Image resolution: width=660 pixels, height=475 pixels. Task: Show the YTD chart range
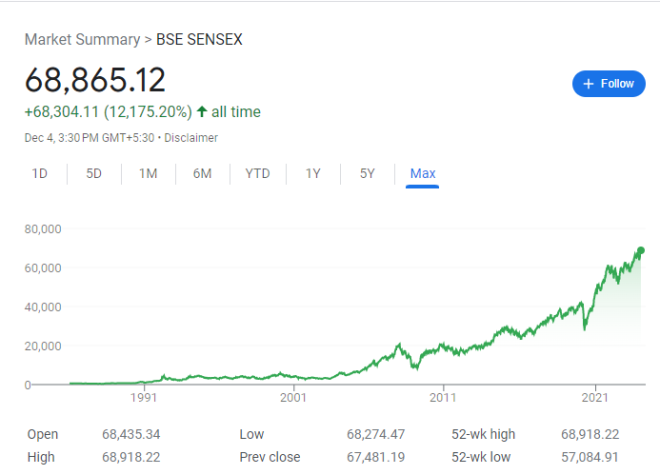pyautogui.click(x=258, y=174)
